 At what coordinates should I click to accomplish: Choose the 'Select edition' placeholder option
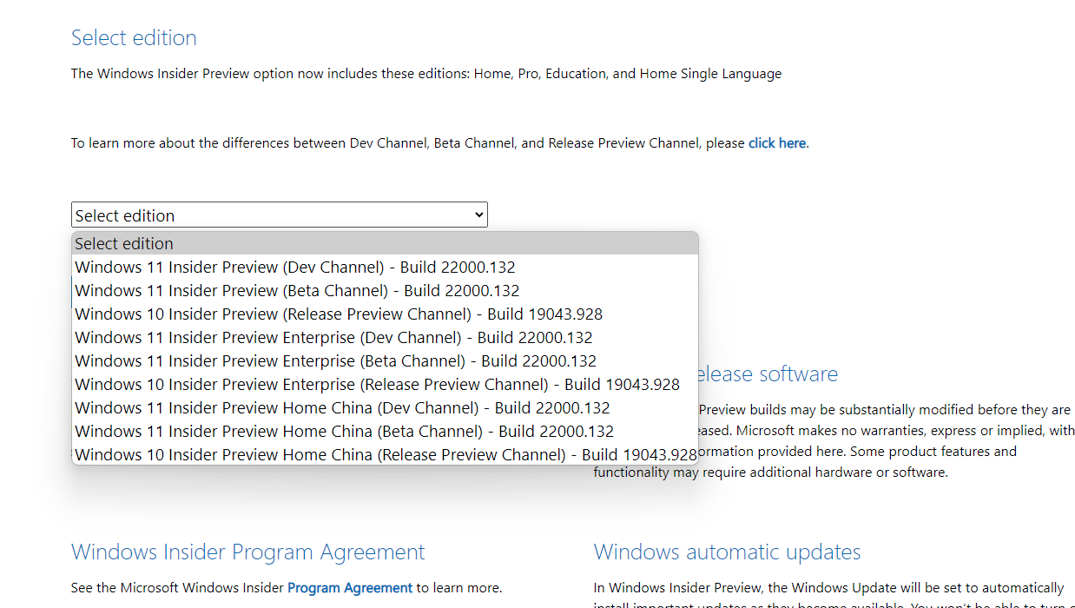point(385,243)
